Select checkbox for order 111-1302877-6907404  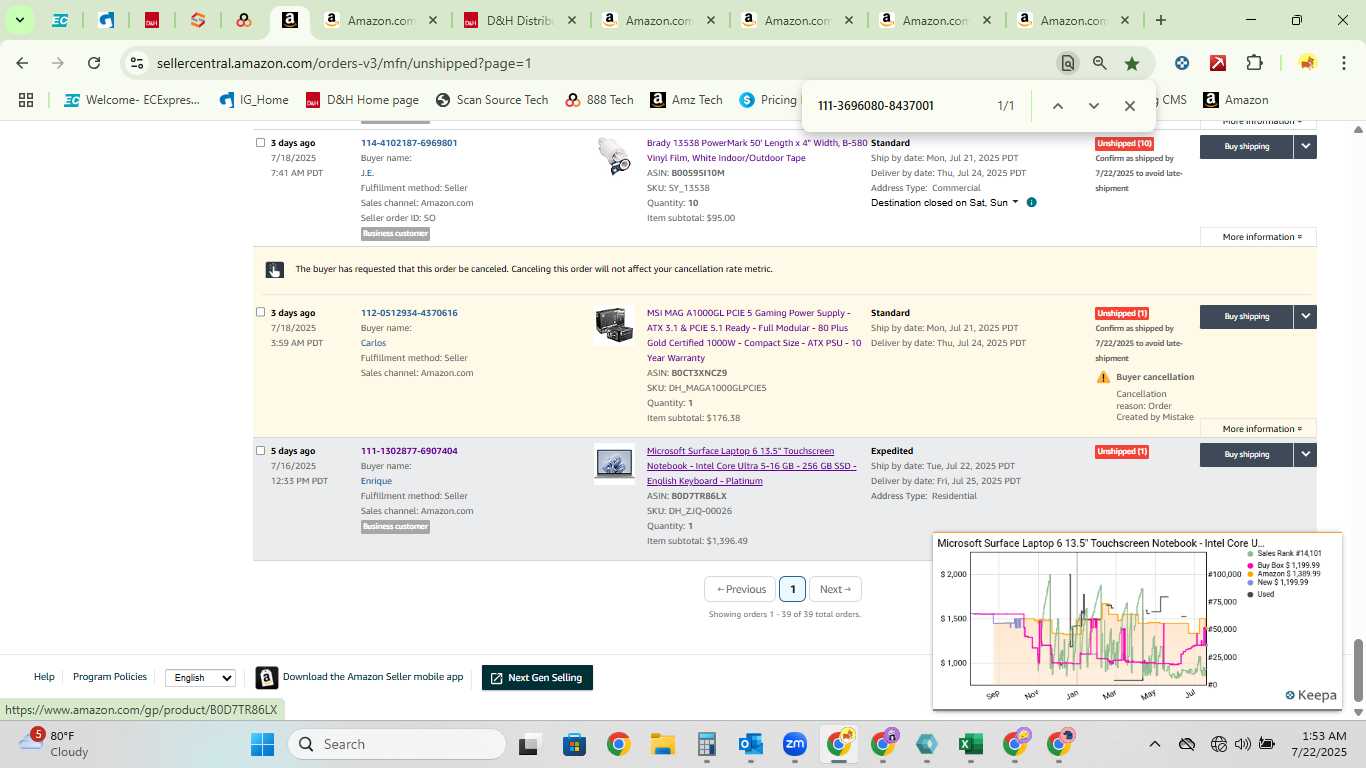coord(261,451)
